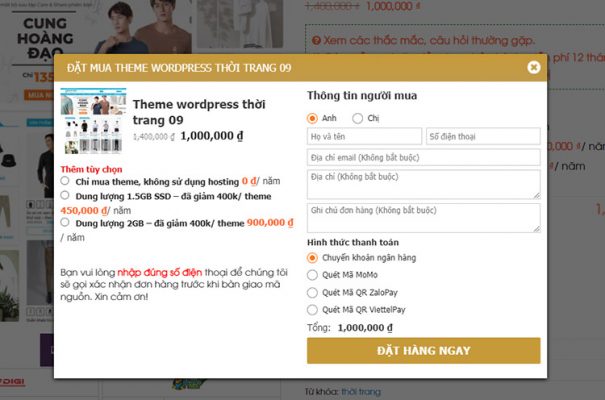Focus the email address input field
Screen dimensions: 605x400
tap(423, 157)
